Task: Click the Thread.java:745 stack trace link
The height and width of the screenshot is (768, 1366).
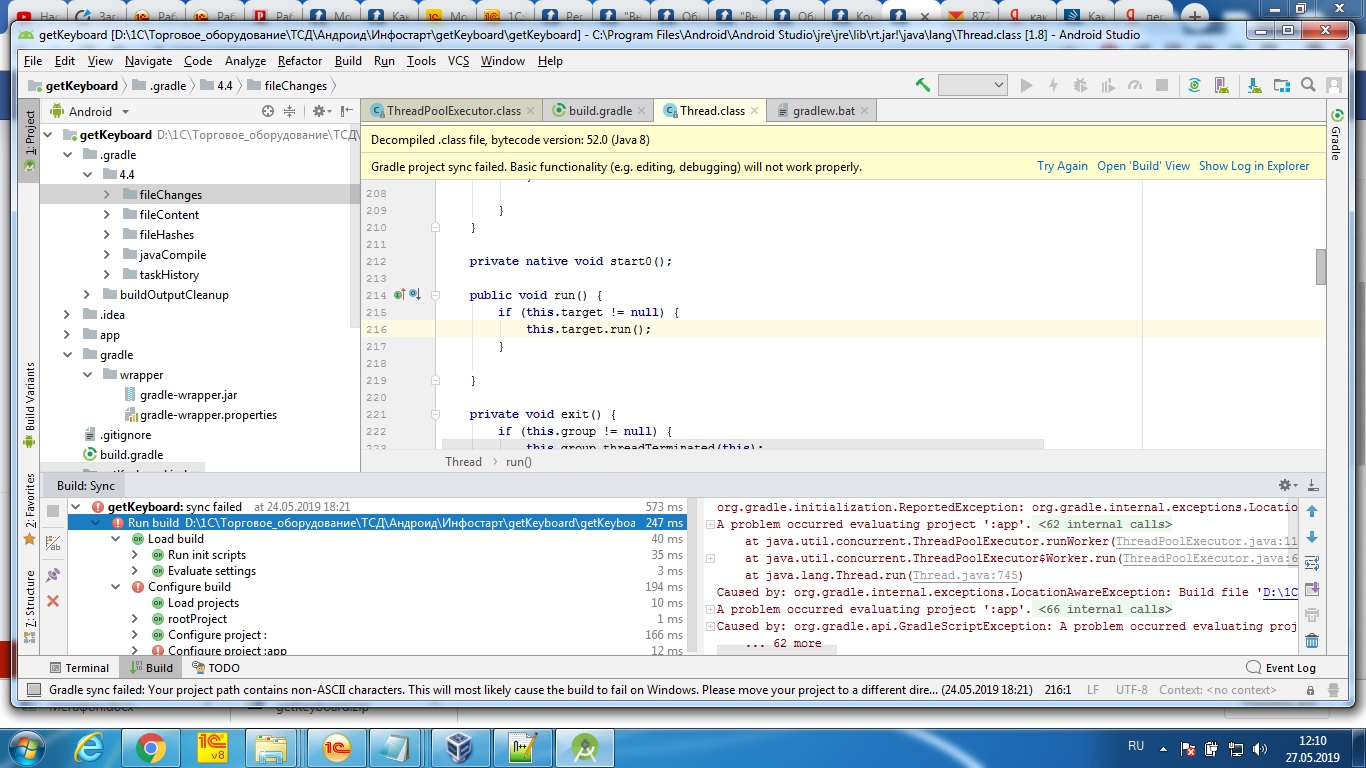Action: 964,575
